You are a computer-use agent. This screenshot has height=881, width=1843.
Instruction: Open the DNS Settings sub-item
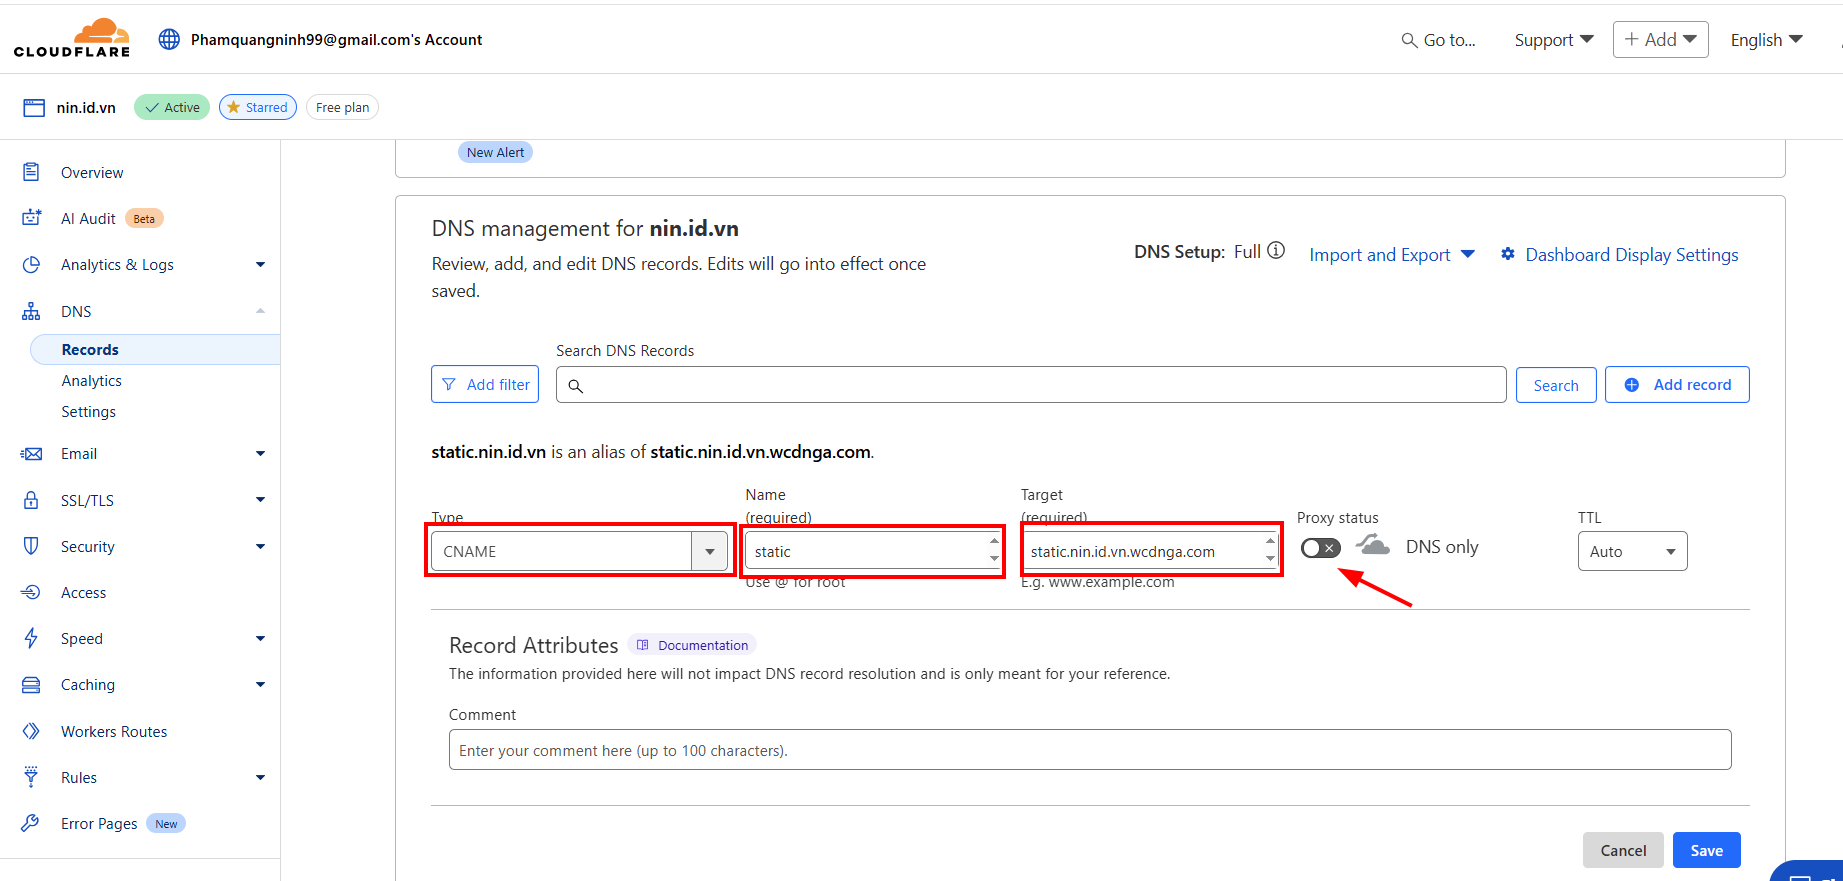coord(88,412)
